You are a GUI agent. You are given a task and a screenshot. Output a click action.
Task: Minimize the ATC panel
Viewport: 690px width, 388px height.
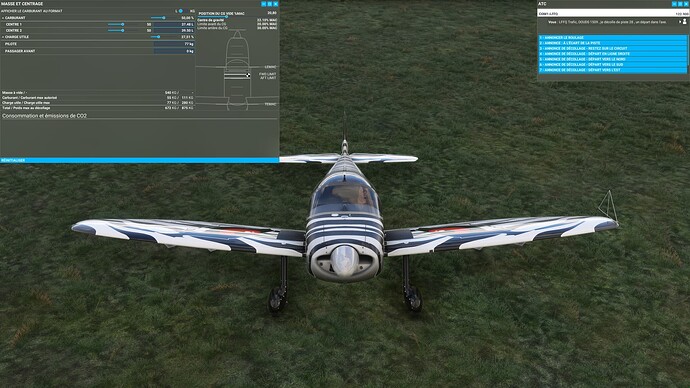click(674, 4)
